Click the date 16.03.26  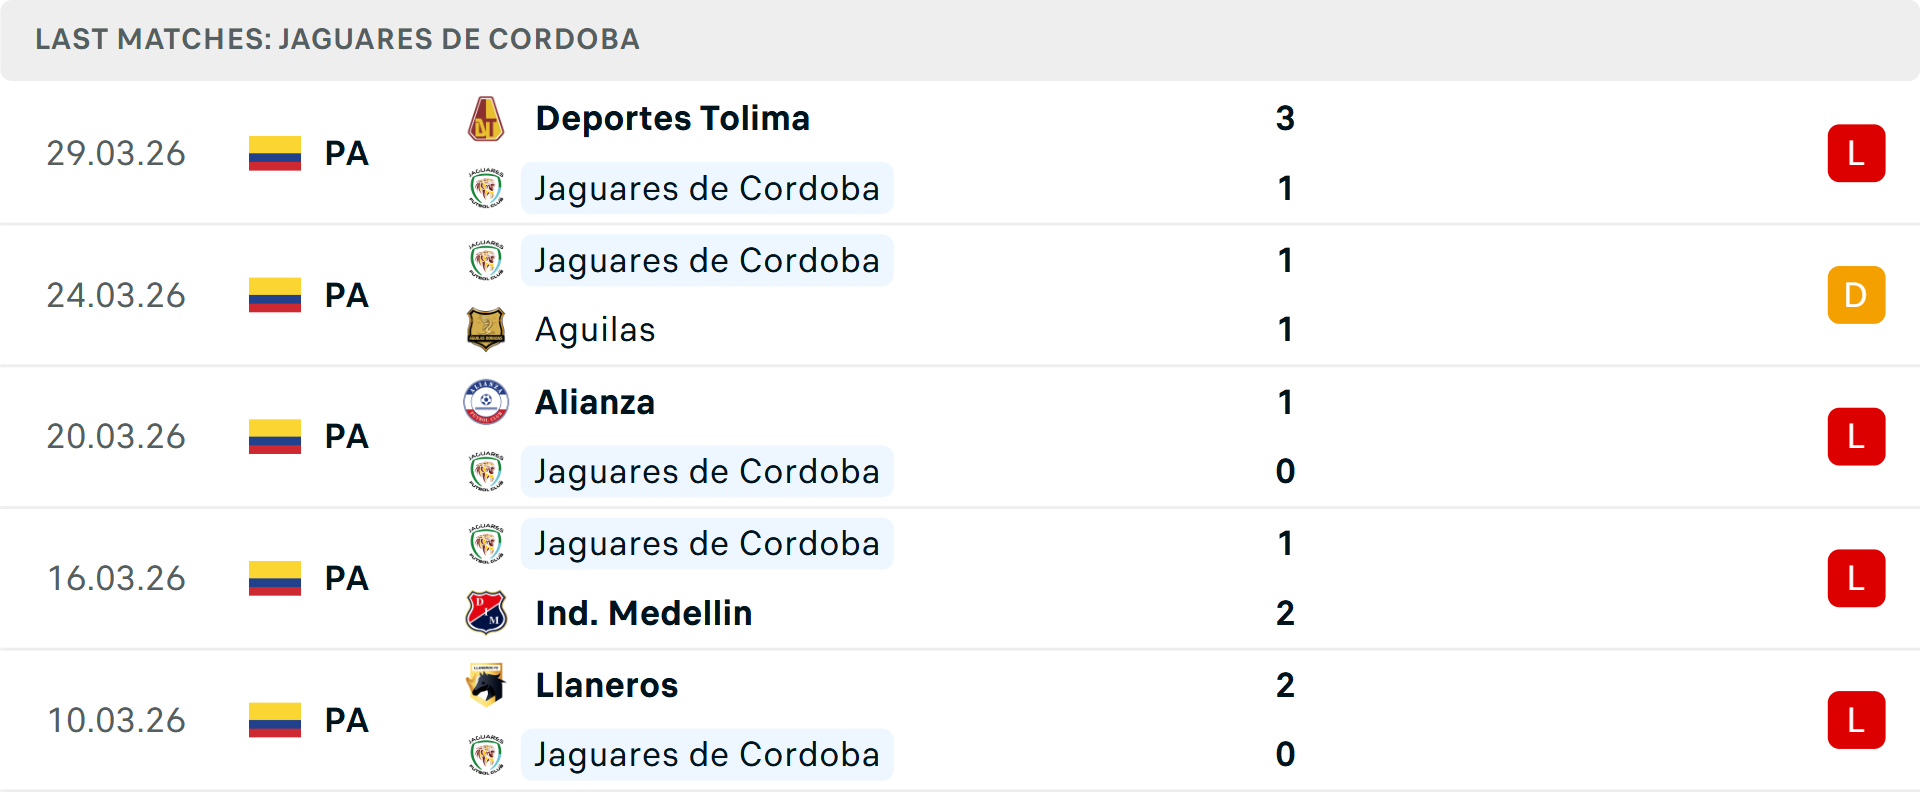coord(116,578)
